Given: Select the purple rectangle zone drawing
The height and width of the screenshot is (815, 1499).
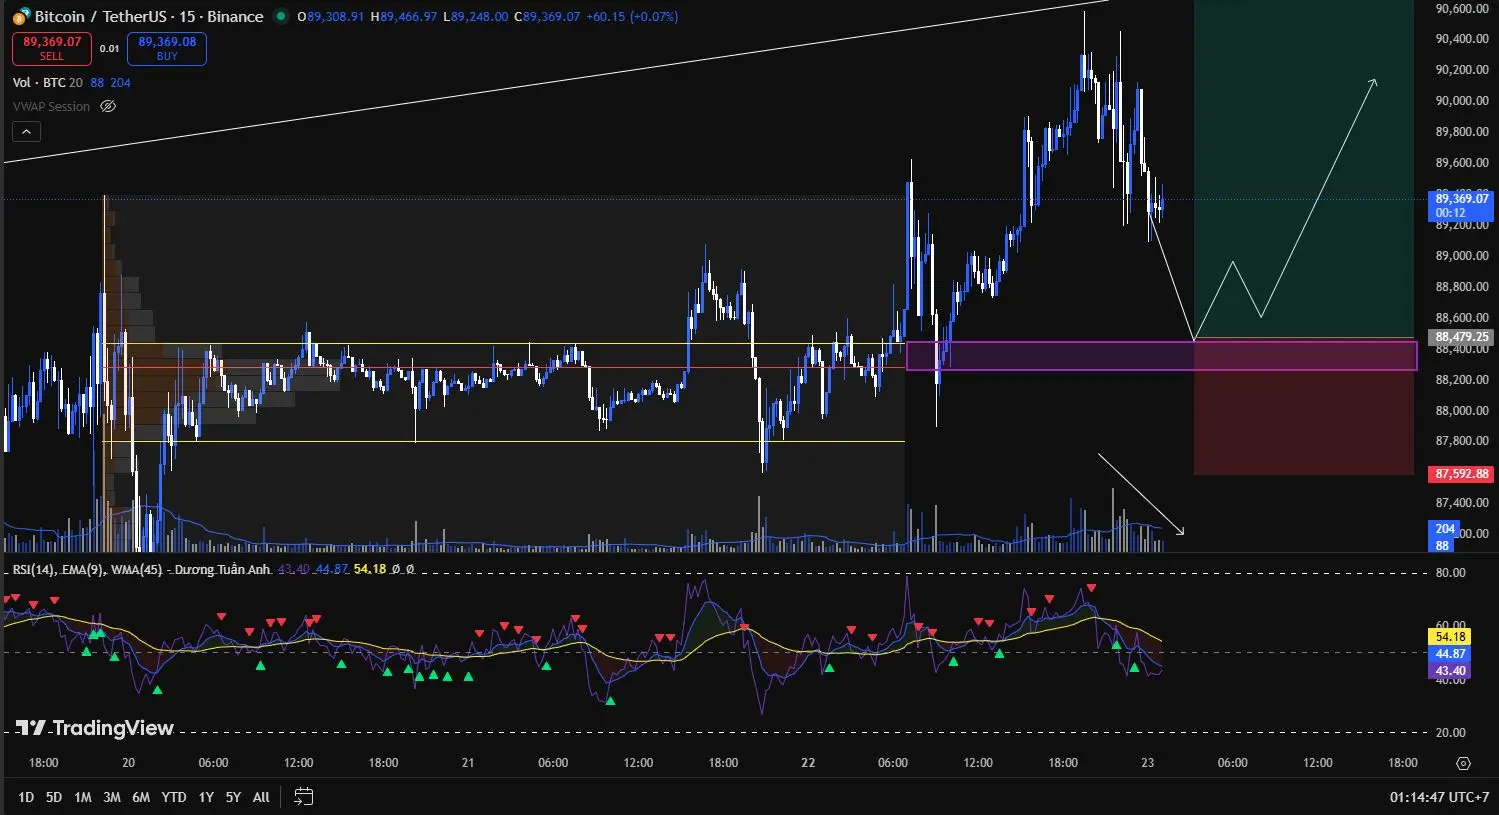Looking at the screenshot, I should tap(1161, 356).
